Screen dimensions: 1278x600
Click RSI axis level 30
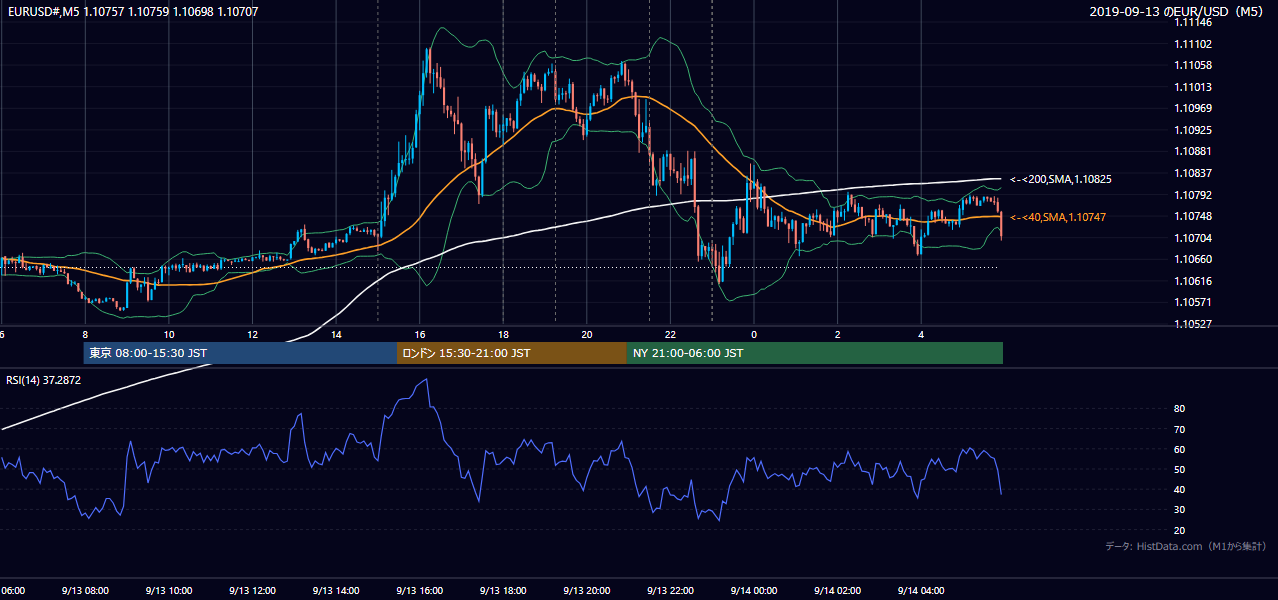coord(1179,510)
